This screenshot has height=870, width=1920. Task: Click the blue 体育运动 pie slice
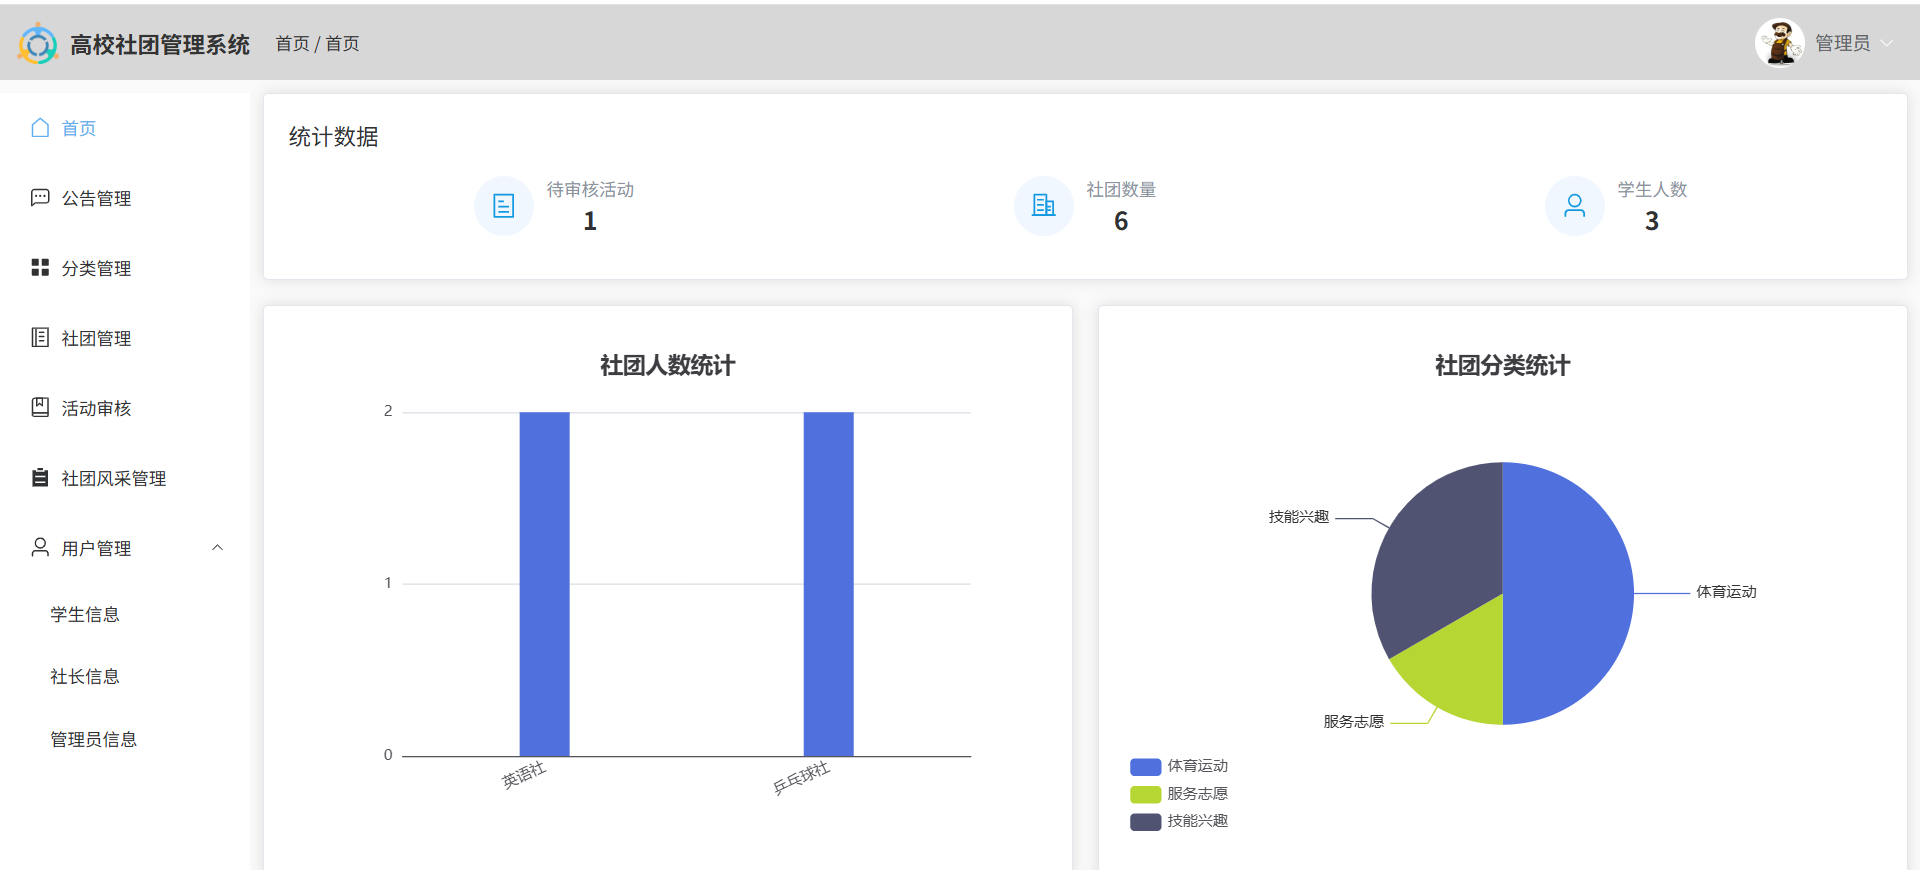tap(1570, 593)
